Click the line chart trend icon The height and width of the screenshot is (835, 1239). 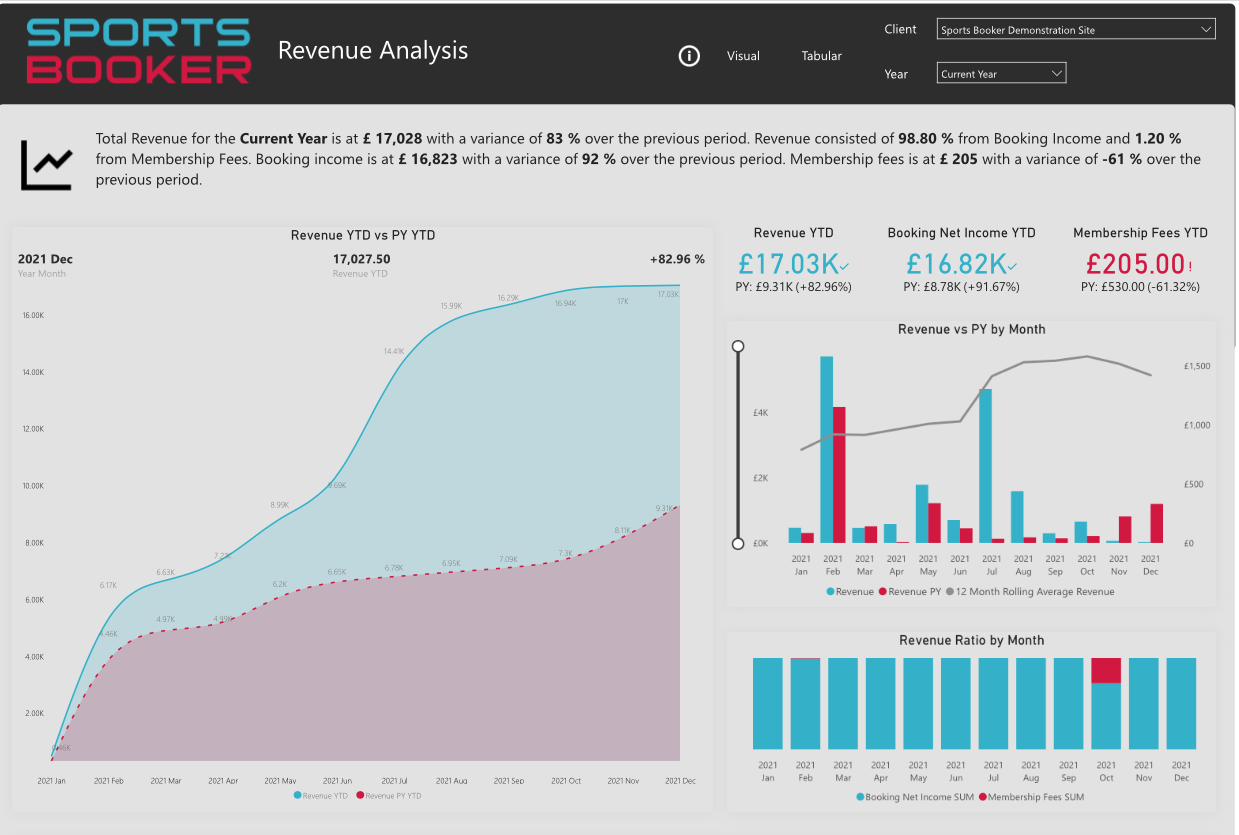[46, 165]
